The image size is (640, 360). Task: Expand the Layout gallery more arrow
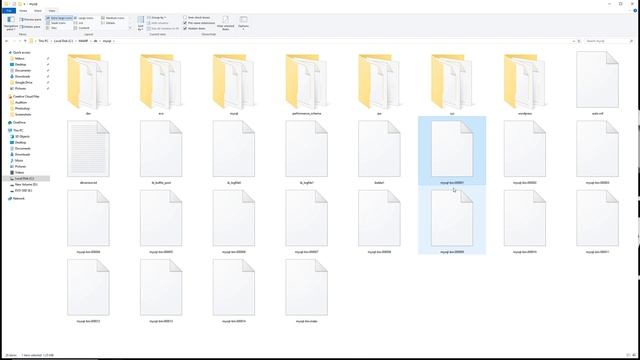(130, 28)
